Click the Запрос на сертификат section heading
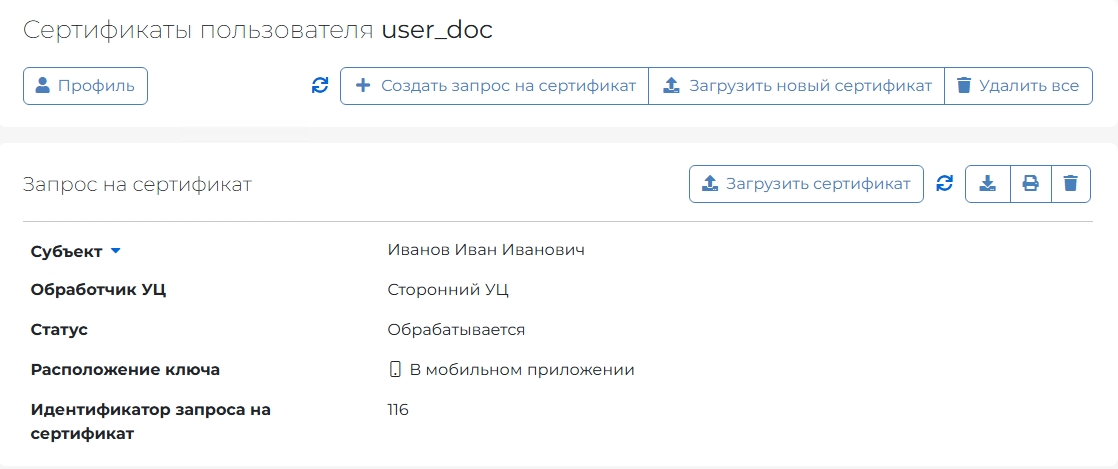Viewport: 1118px width, 469px height. 138,185
